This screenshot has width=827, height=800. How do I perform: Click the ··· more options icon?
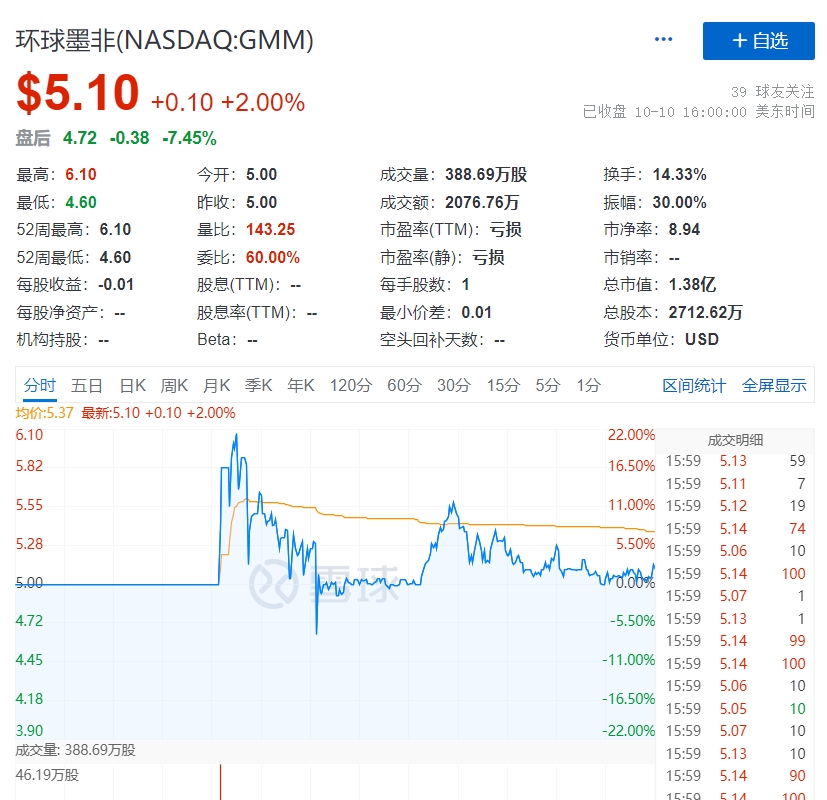[662, 38]
